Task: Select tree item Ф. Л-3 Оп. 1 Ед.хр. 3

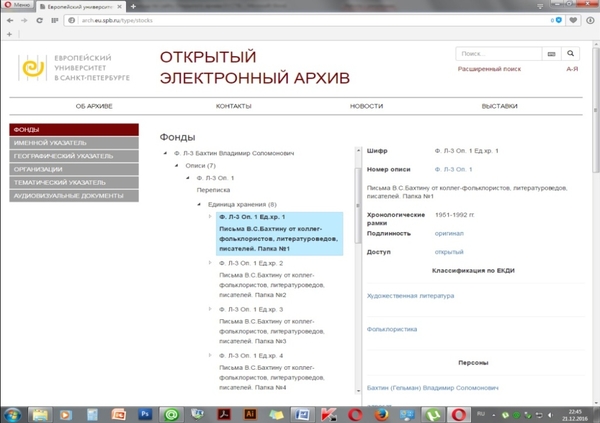Action: 253,310
